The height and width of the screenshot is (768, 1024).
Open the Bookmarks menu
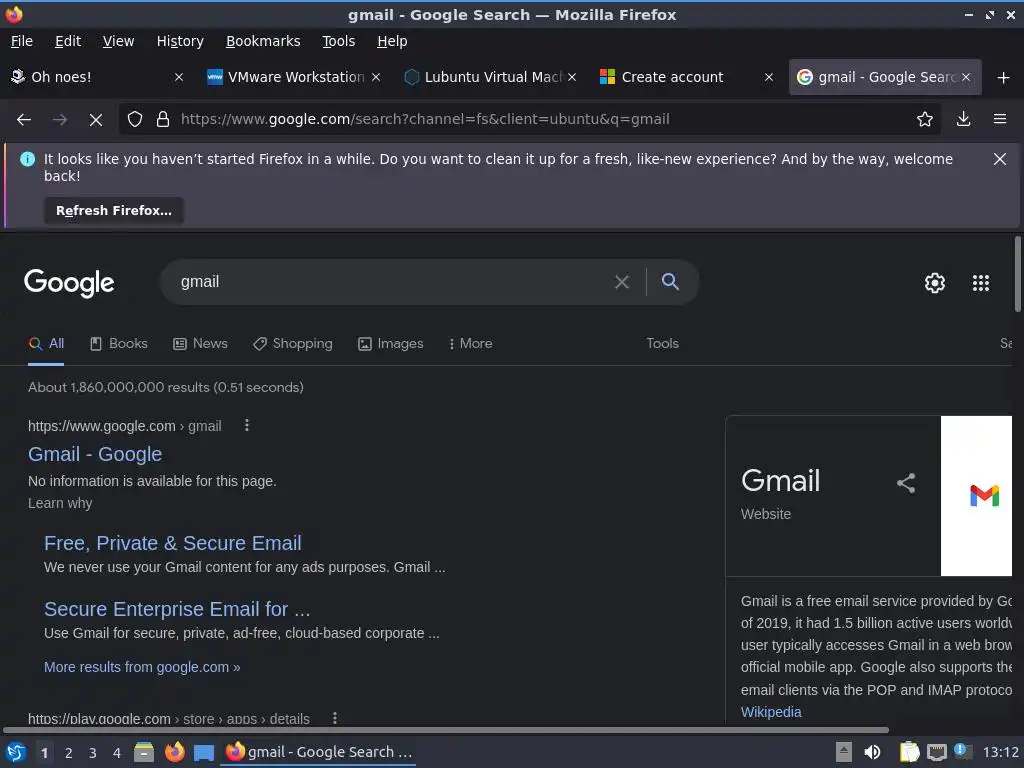[263, 41]
